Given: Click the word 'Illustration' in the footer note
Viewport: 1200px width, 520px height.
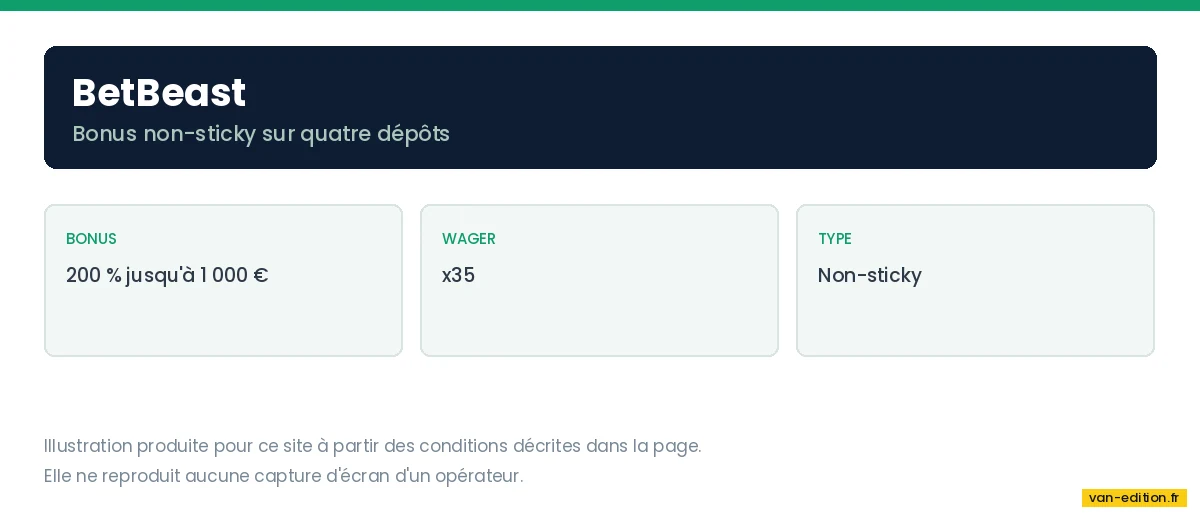Looking at the screenshot, I should coord(88,446).
